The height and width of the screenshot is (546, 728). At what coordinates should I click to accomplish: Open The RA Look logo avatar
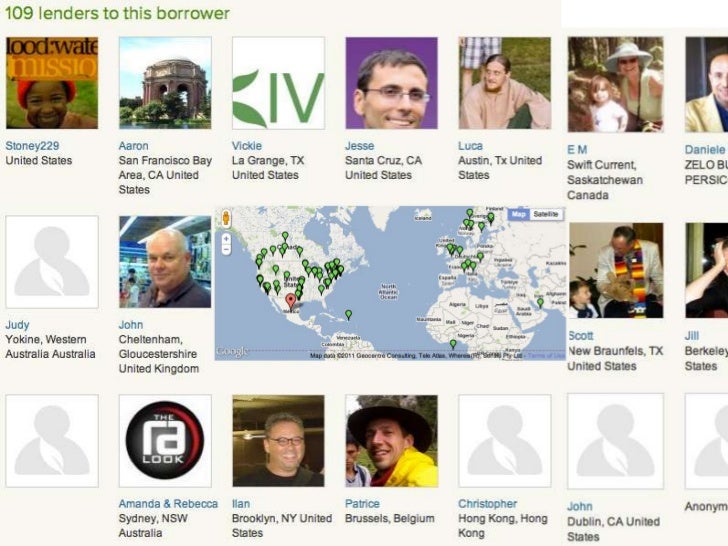click(165, 440)
